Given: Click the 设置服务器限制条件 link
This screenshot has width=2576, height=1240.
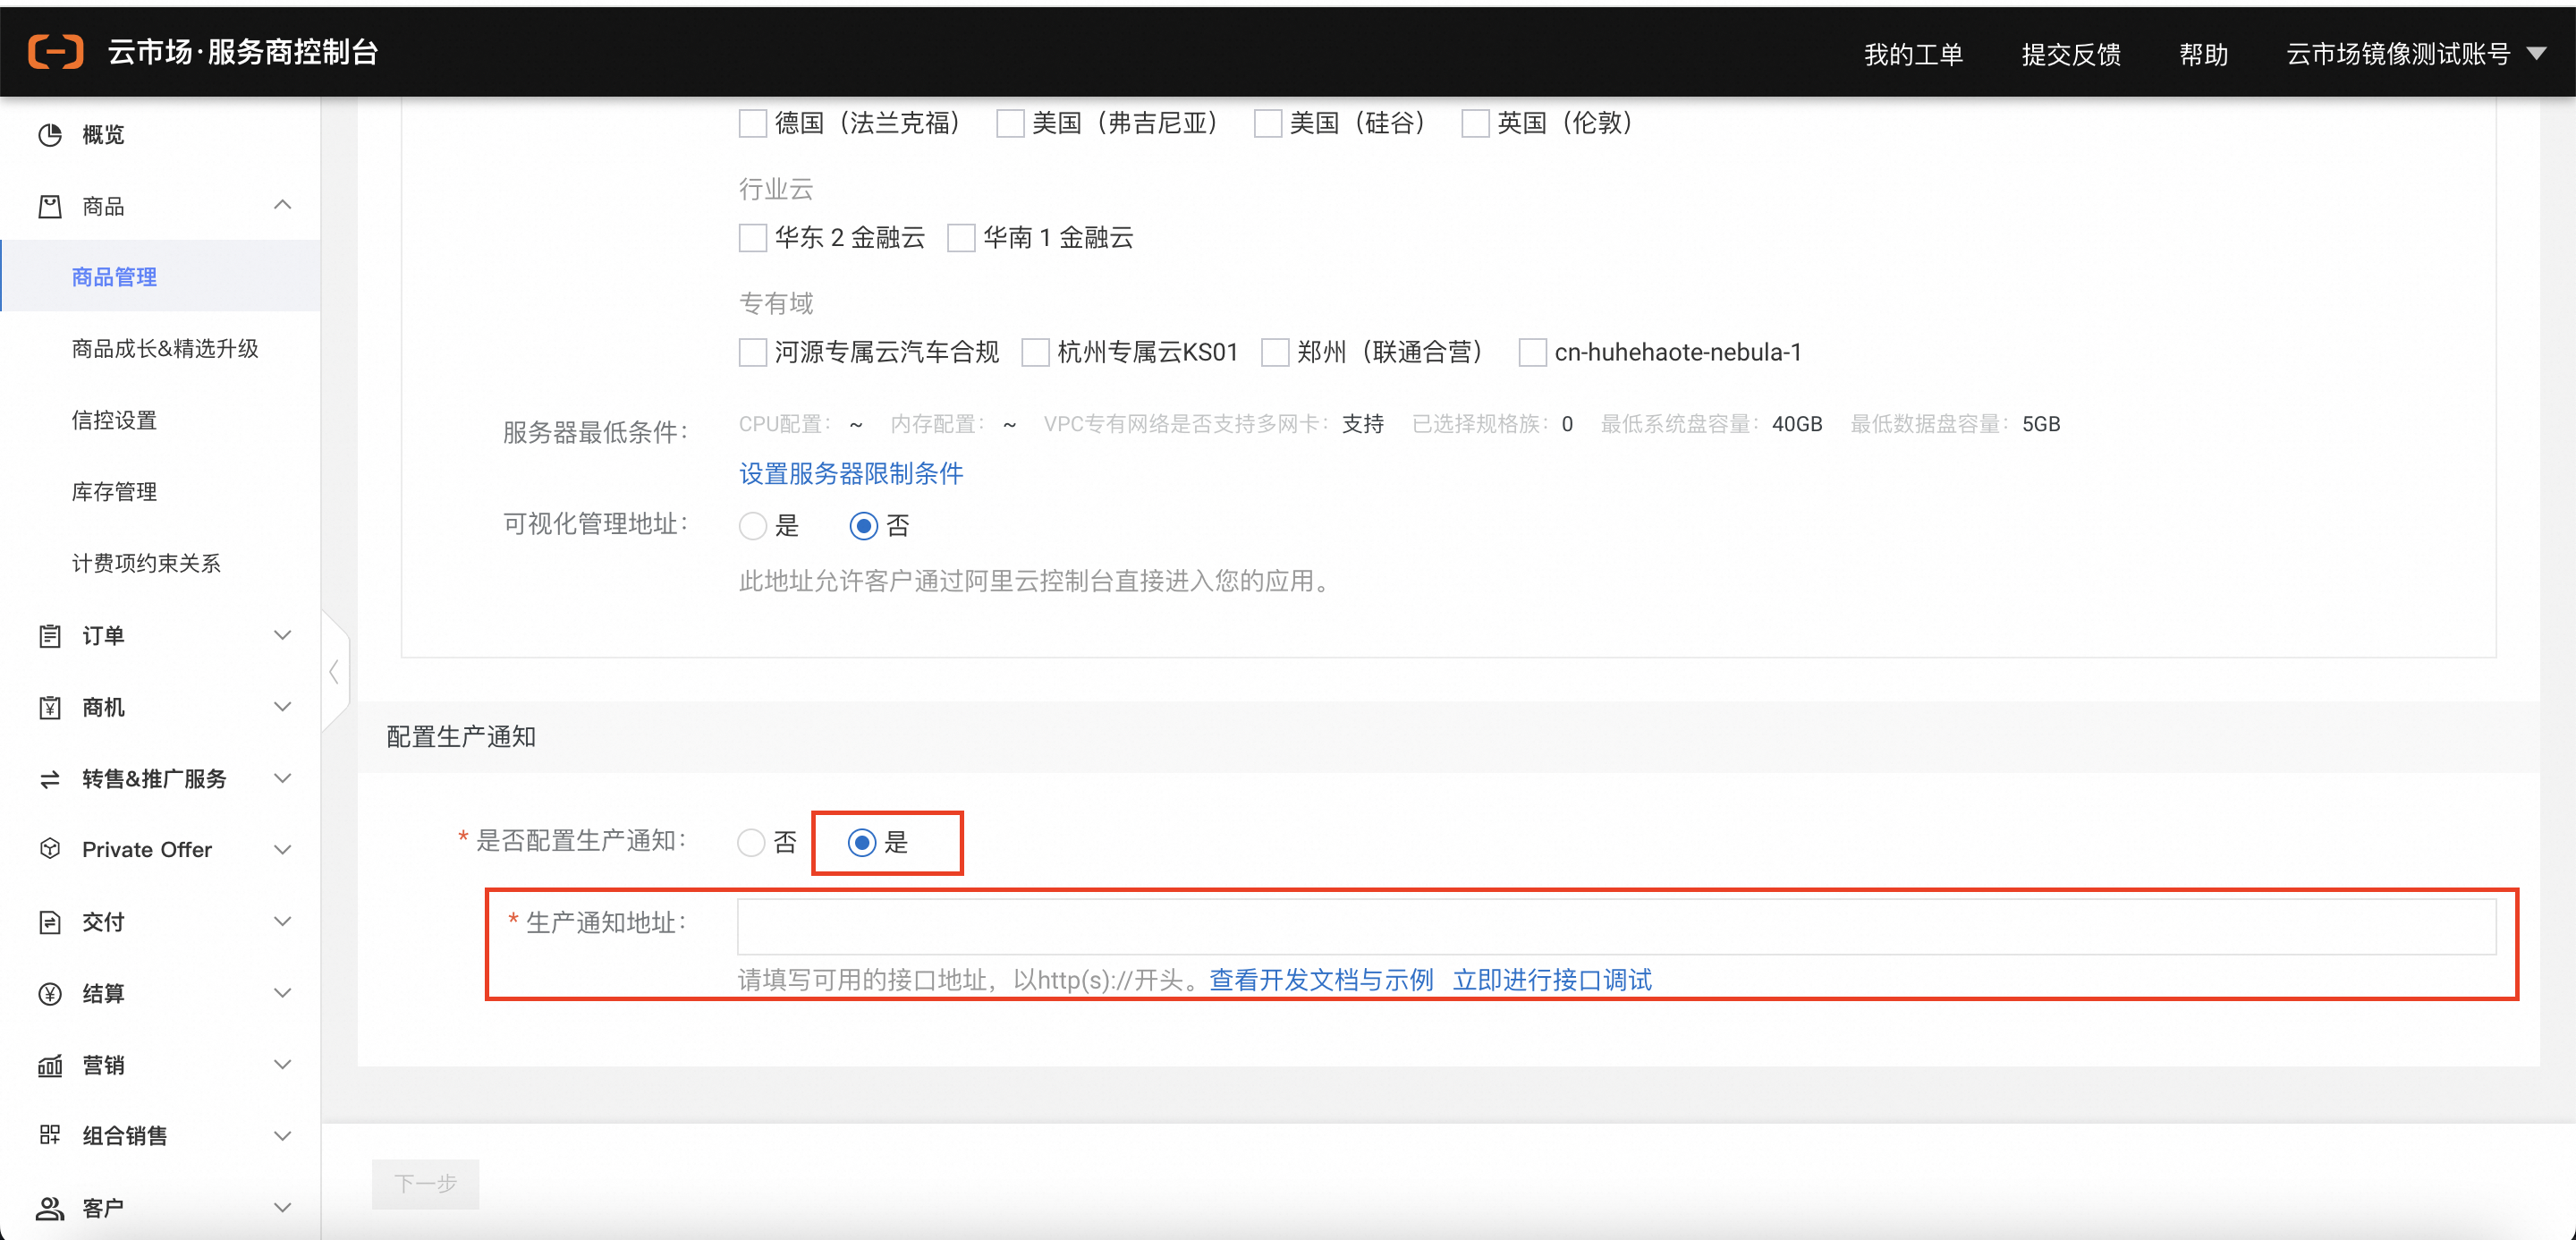Looking at the screenshot, I should tap(851, 474).
